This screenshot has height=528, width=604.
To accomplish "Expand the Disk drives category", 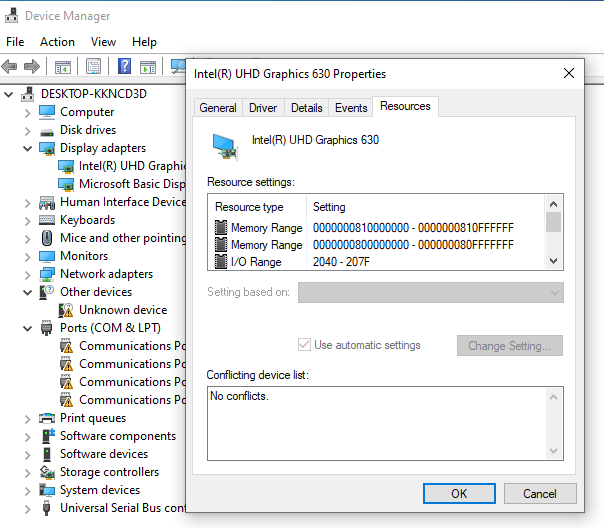I will pyautogui.click(x=27, y=131).
